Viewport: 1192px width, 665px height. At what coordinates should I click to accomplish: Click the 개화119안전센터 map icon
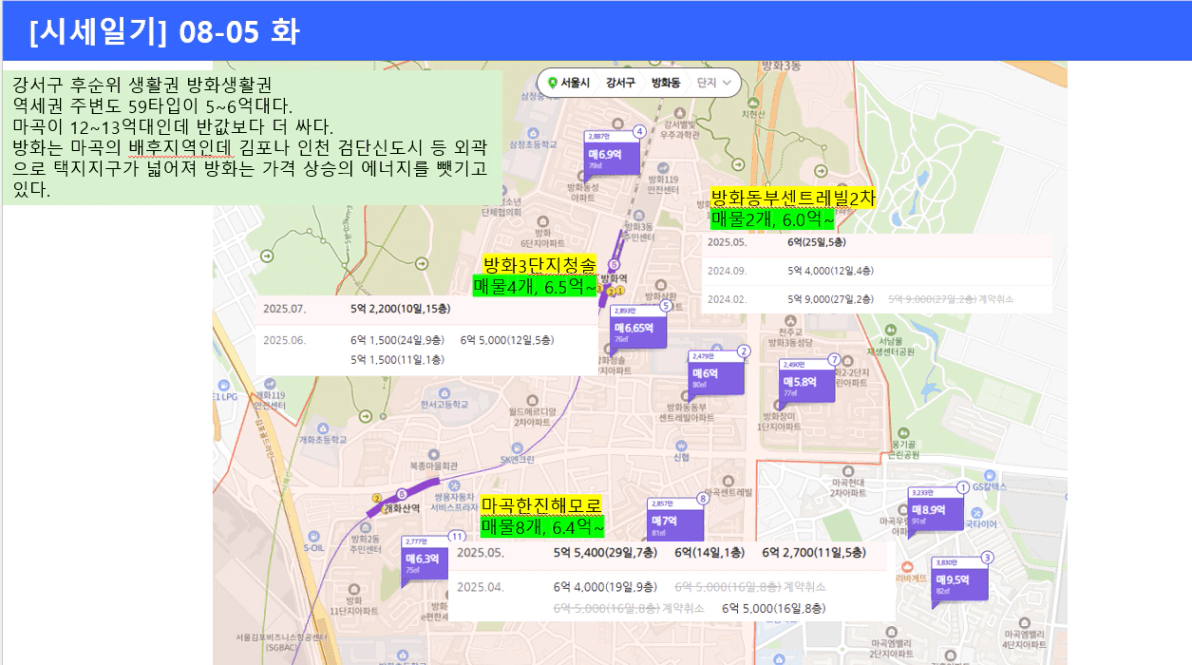point(270,385)
